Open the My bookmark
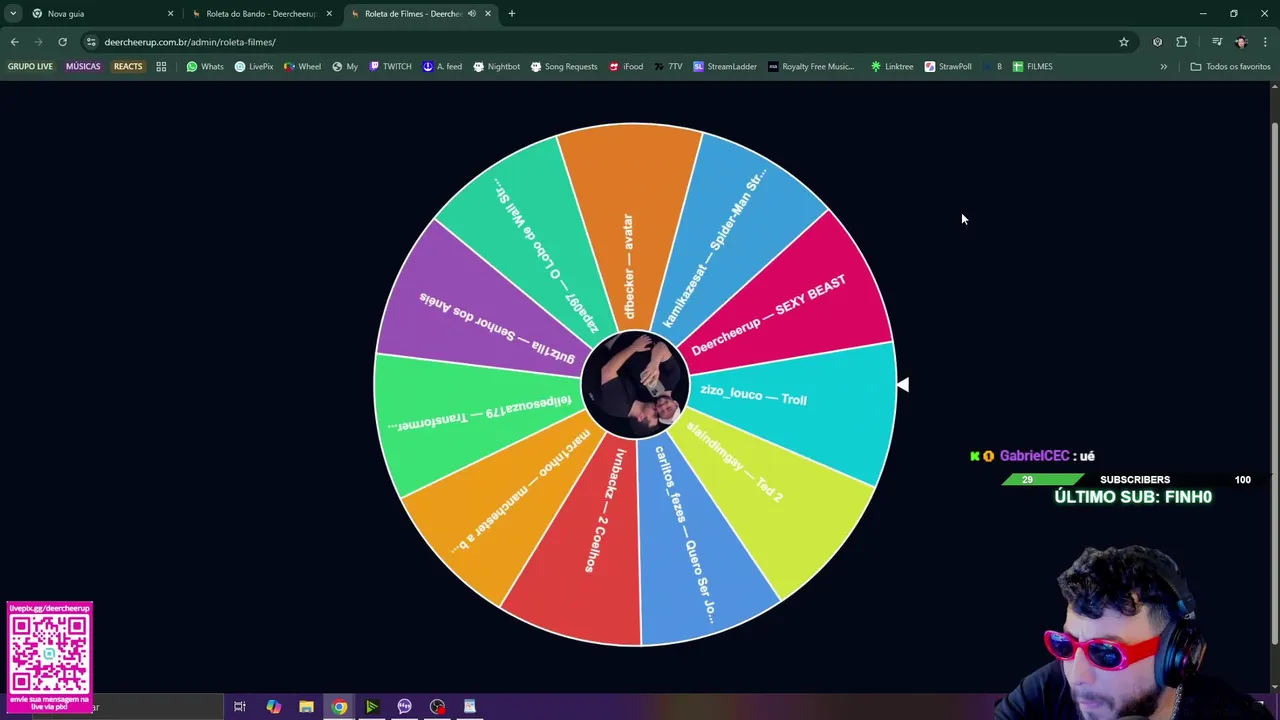1280x720 pixels. [345, 67]
